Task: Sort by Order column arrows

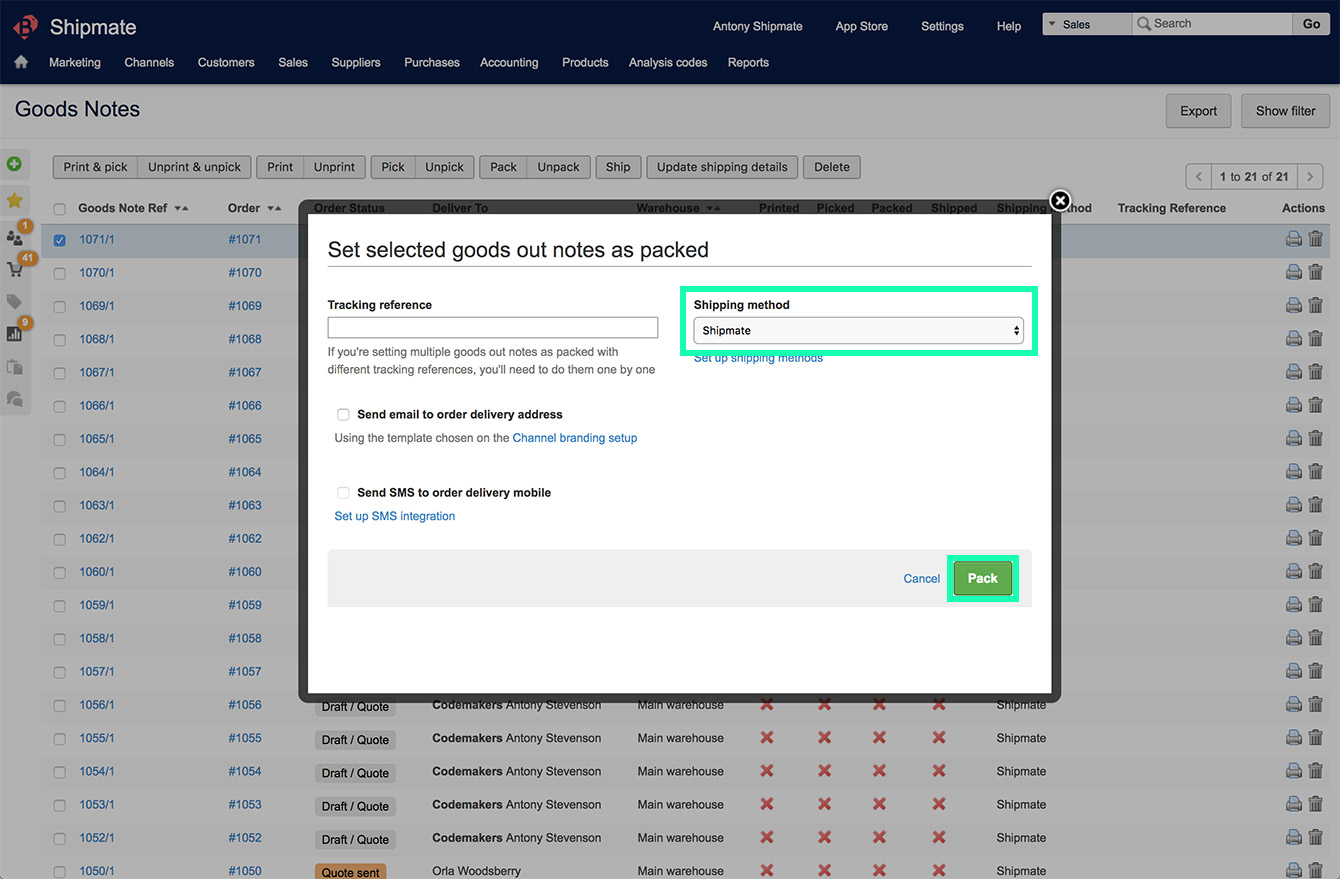Action: 274,209
